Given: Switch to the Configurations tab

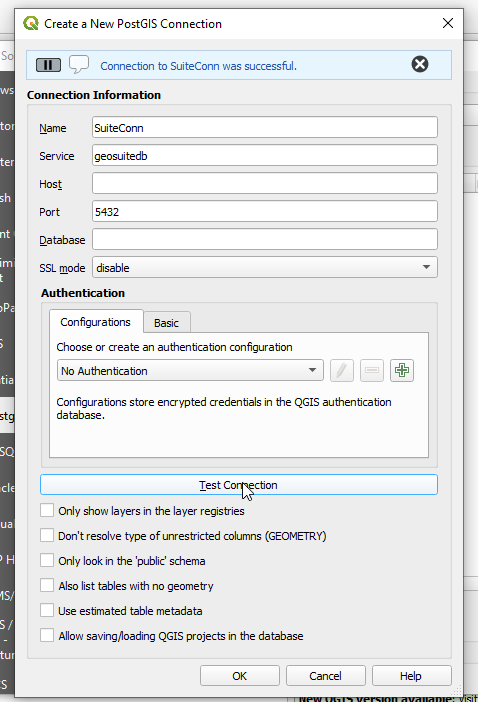Looking at the screenshot, I should point(96,322).
